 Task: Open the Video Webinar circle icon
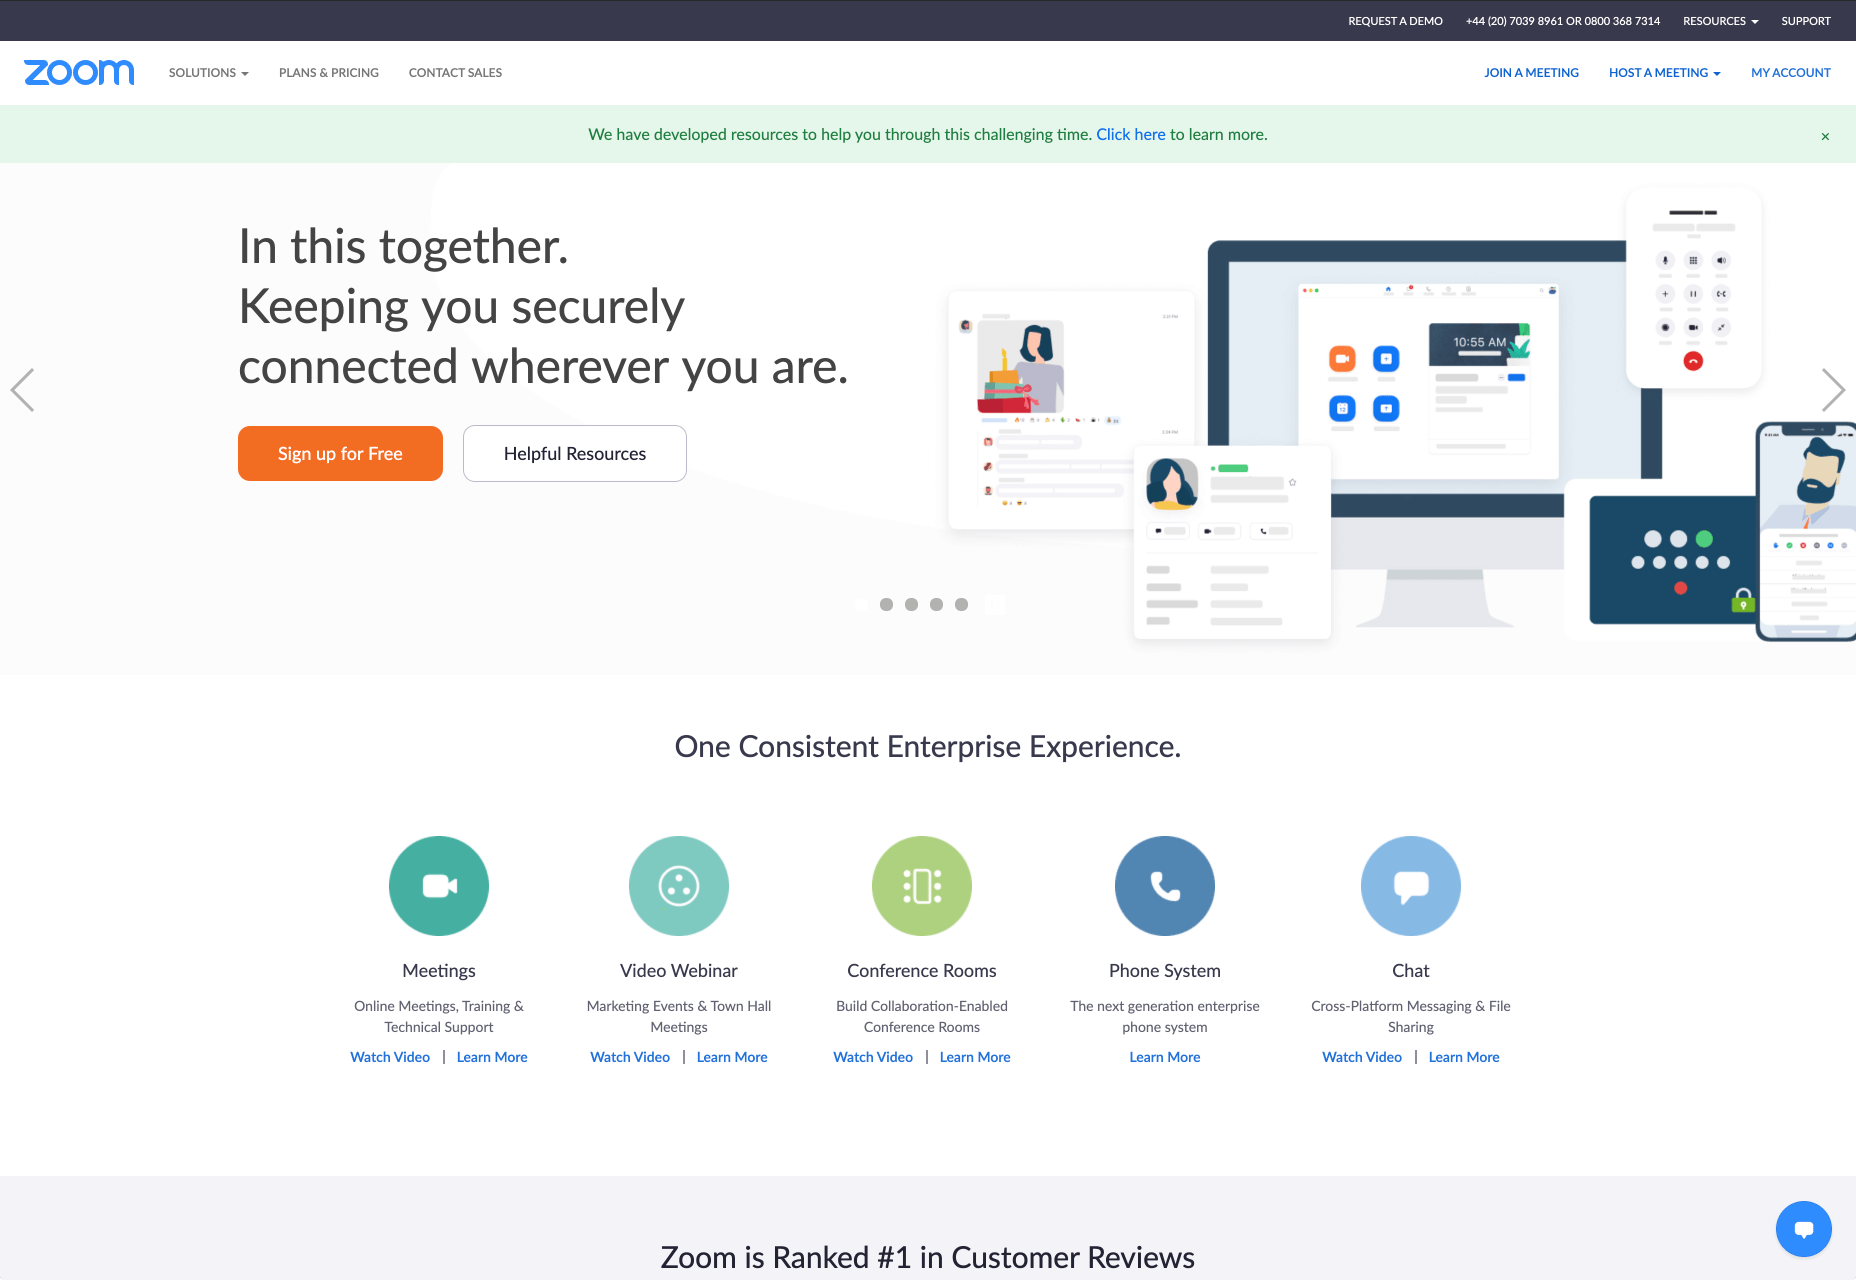(x=679, y=886)
